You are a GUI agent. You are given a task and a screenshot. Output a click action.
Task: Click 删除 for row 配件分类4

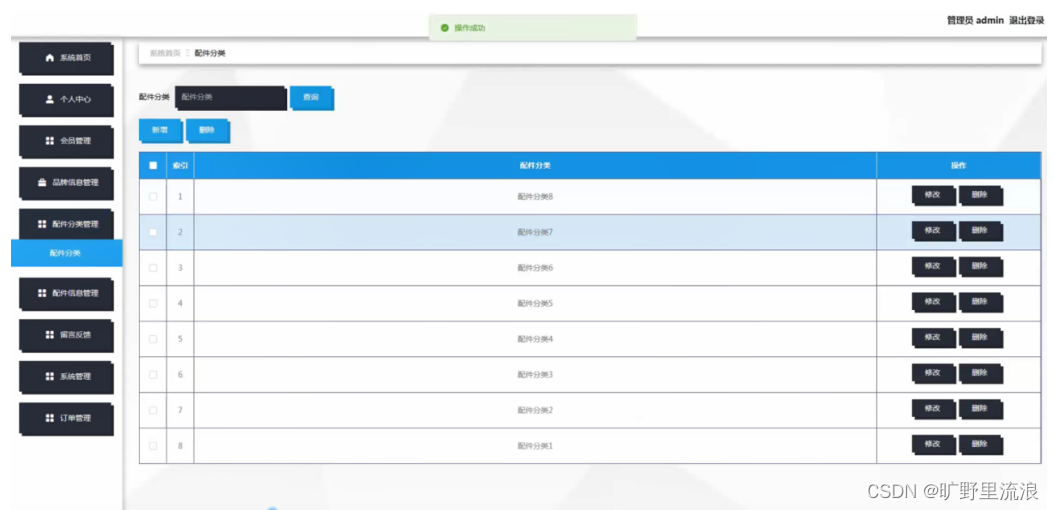coord(981,338)
